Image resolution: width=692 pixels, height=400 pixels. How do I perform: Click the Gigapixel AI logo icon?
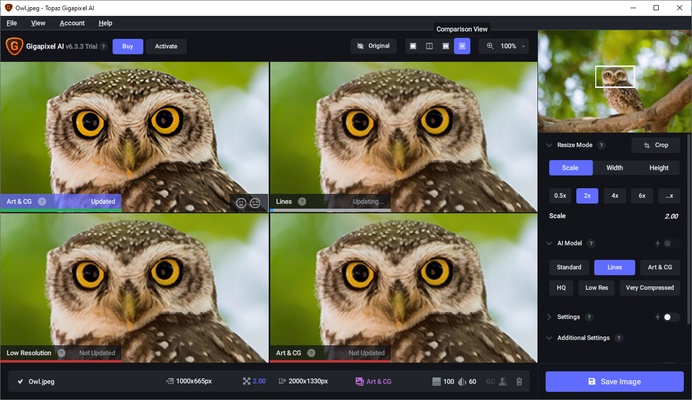[x=14, y=46]
